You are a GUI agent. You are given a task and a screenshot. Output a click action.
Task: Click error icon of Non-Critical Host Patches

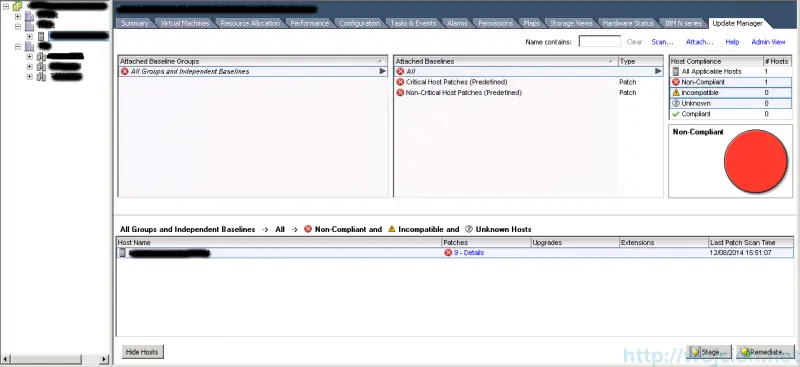pyautogui.click(x=400, y=93)
